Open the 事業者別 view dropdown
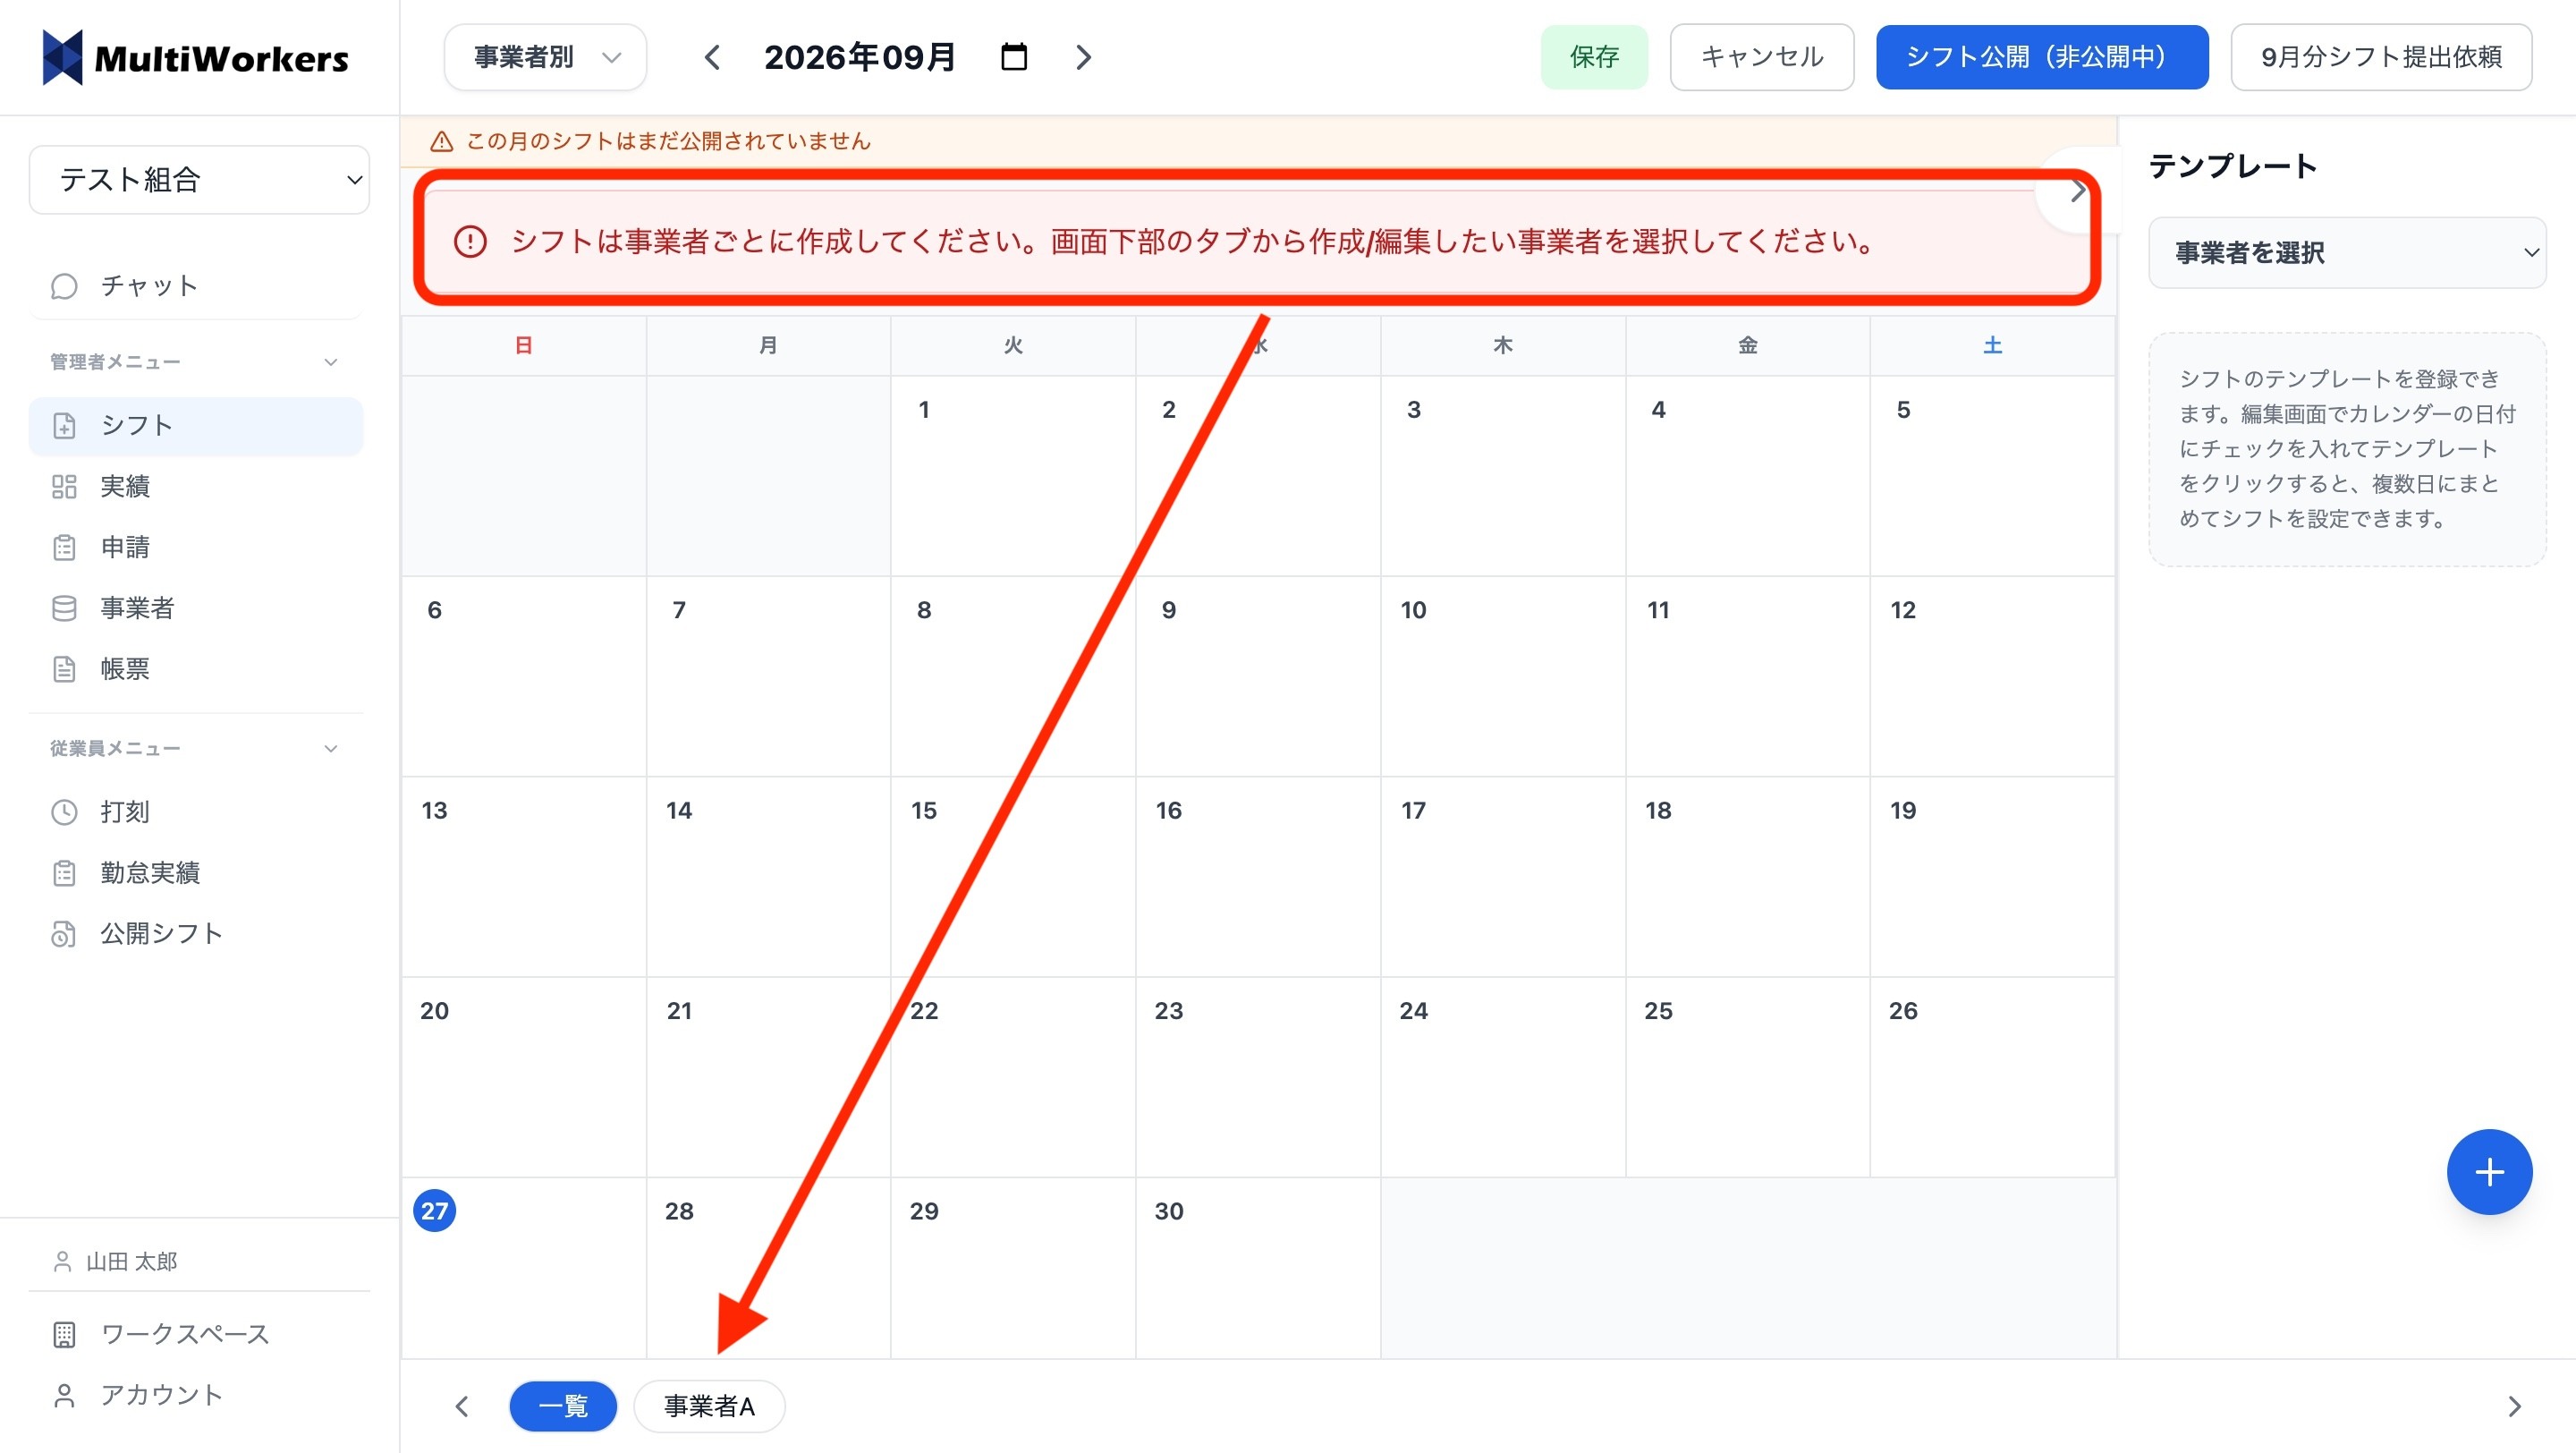2576x1453 pixels. click(545, 57)
